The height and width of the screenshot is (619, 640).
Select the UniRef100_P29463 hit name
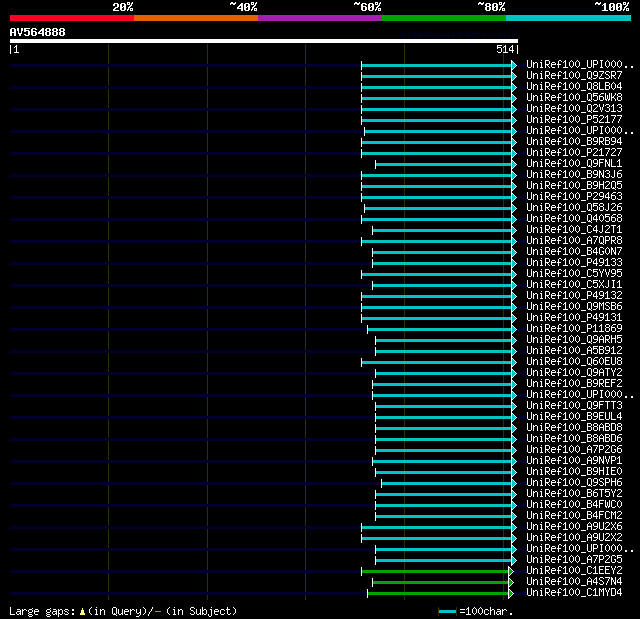click(574, 197)
